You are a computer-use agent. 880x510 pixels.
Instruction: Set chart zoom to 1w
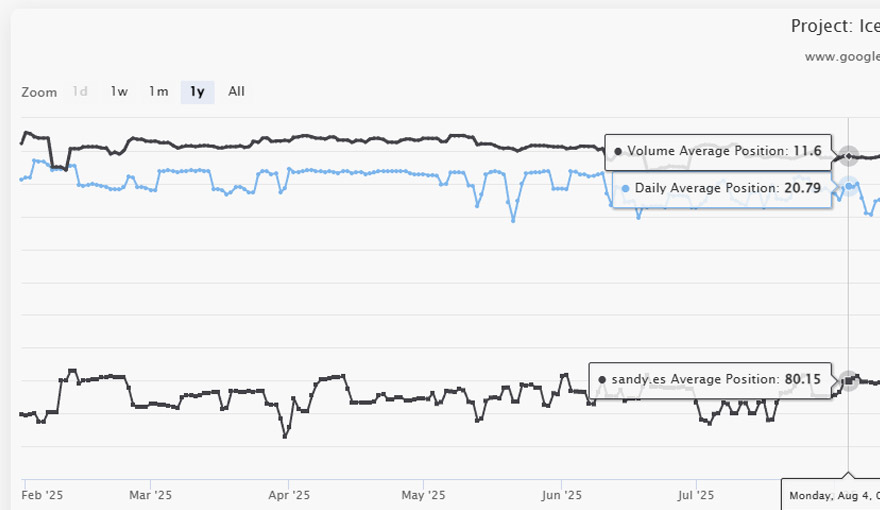(119, 92)
